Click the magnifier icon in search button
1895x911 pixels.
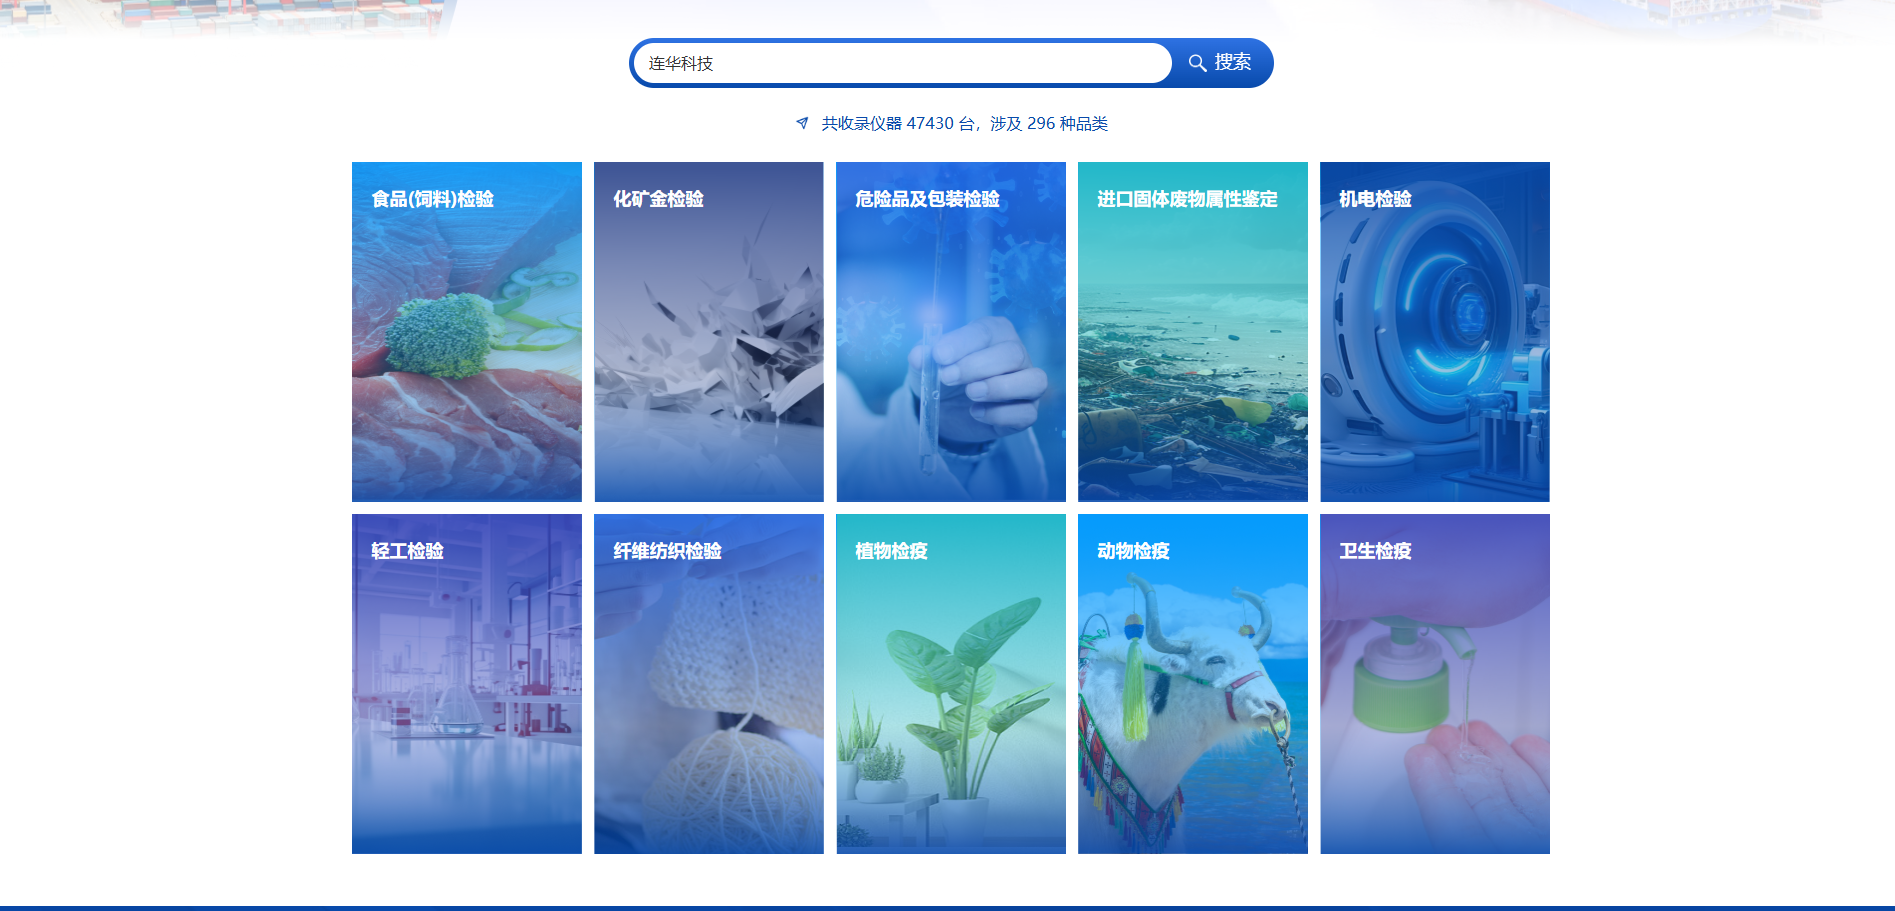pyautogui.click(x=1196, y=63)
